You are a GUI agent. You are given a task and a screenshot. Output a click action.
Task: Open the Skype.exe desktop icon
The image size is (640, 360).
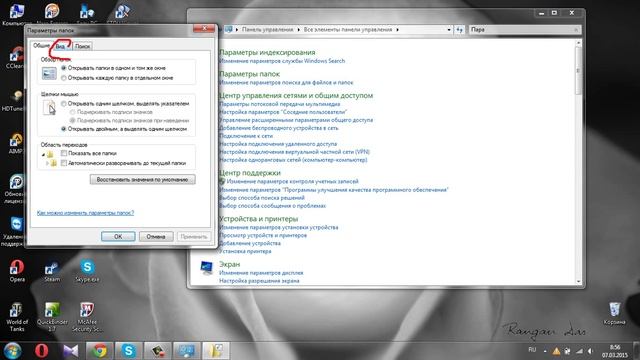coord(87,271)
